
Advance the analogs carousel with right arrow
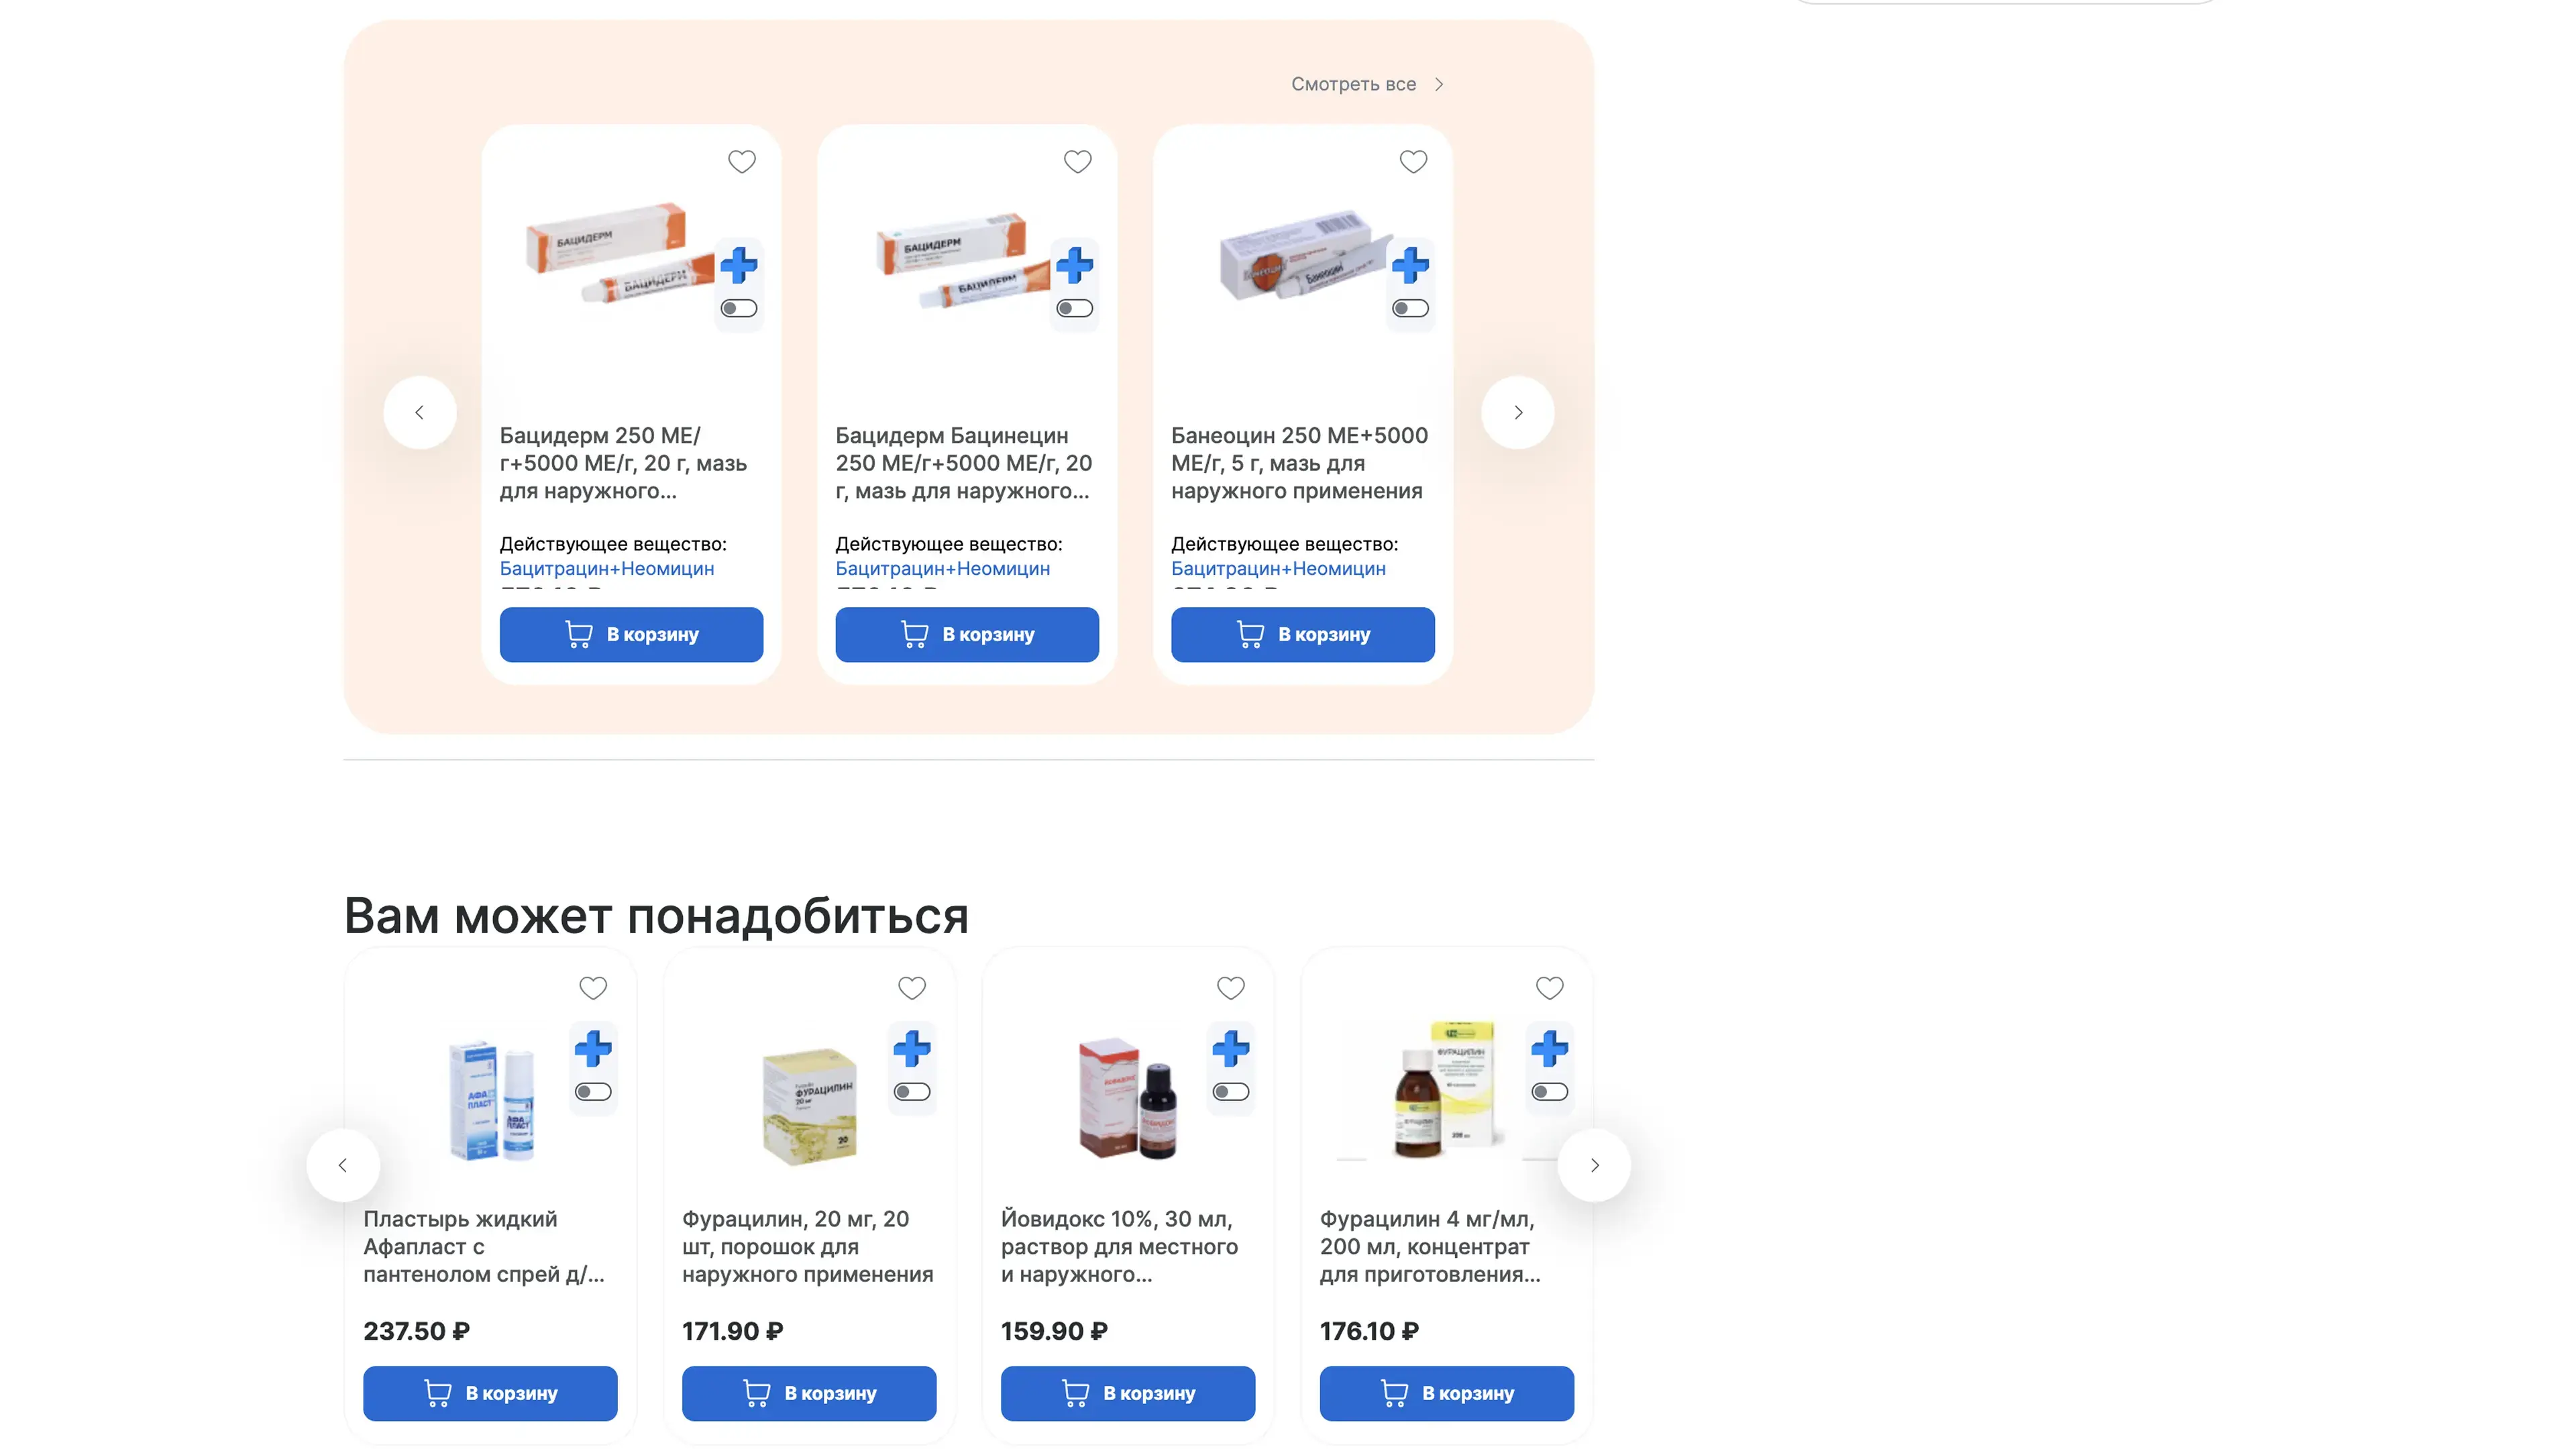[x=1518, y=412]
